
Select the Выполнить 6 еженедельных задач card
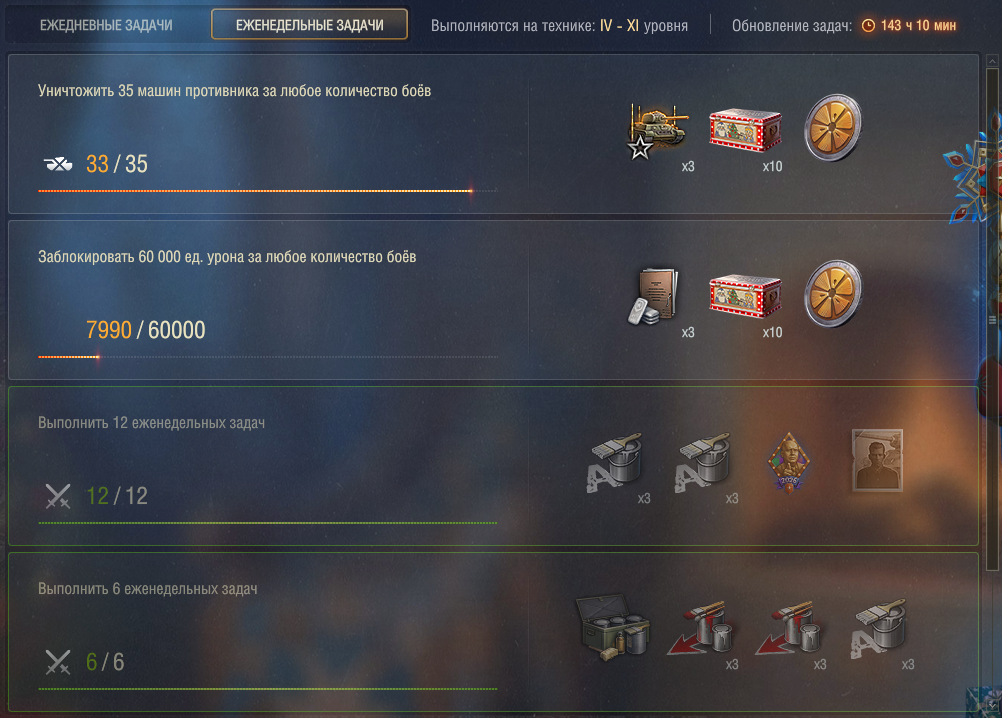493,632
